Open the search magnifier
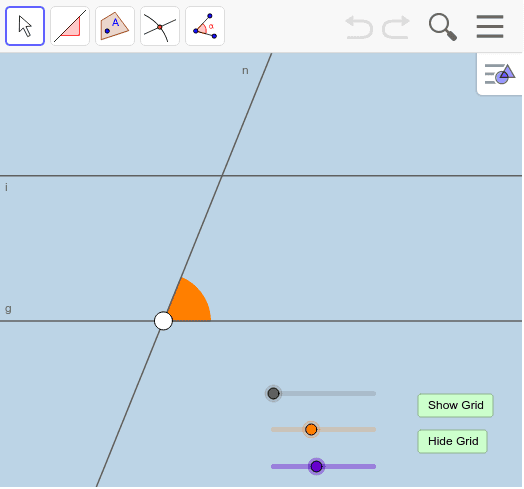 (442, 27)
